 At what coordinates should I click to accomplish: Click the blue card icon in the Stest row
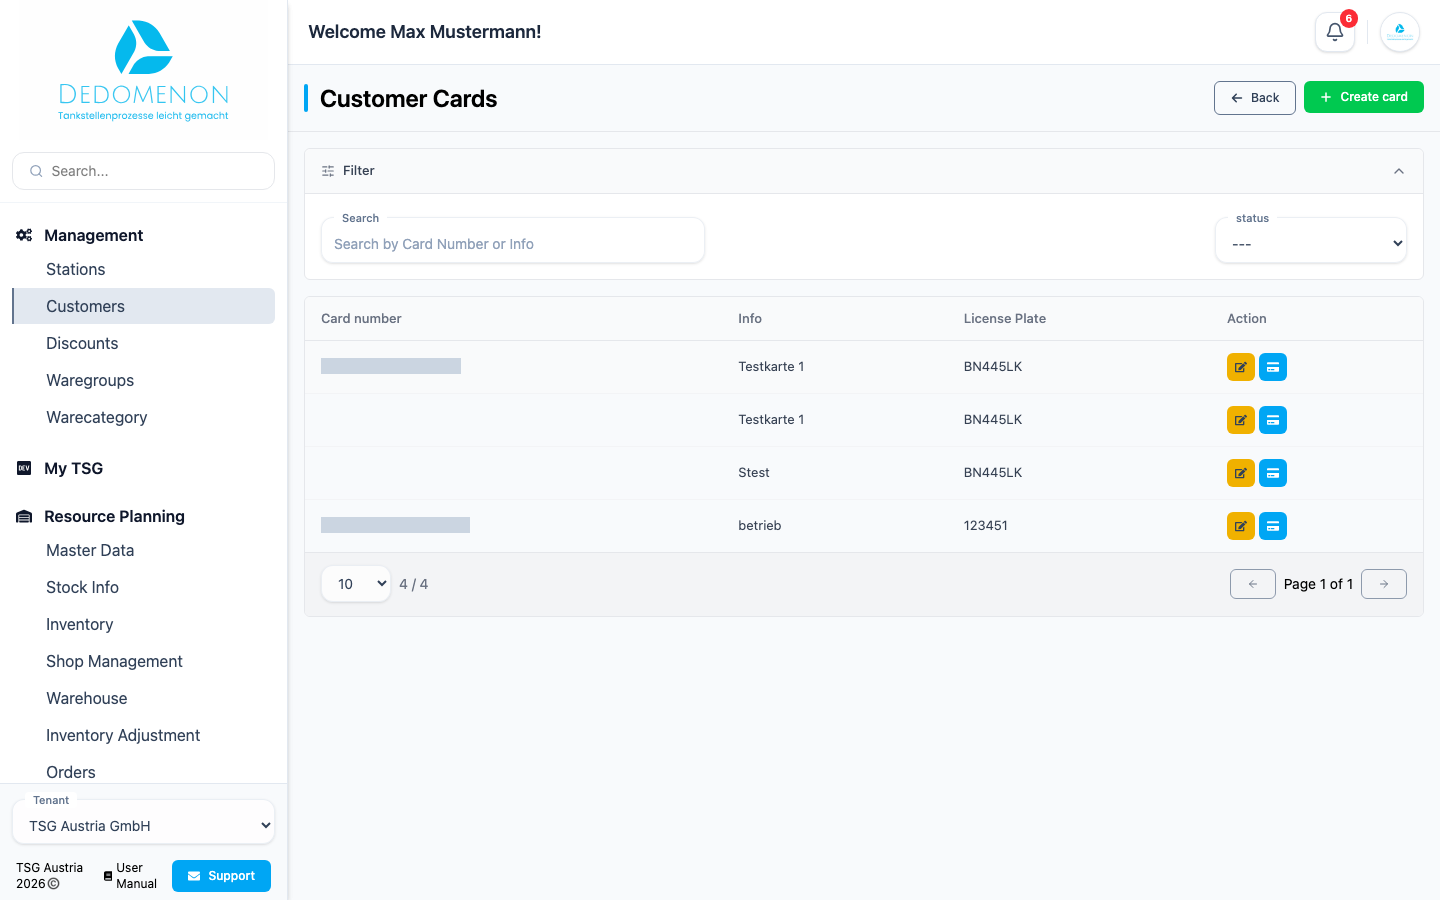click(x=1273, y=473)
